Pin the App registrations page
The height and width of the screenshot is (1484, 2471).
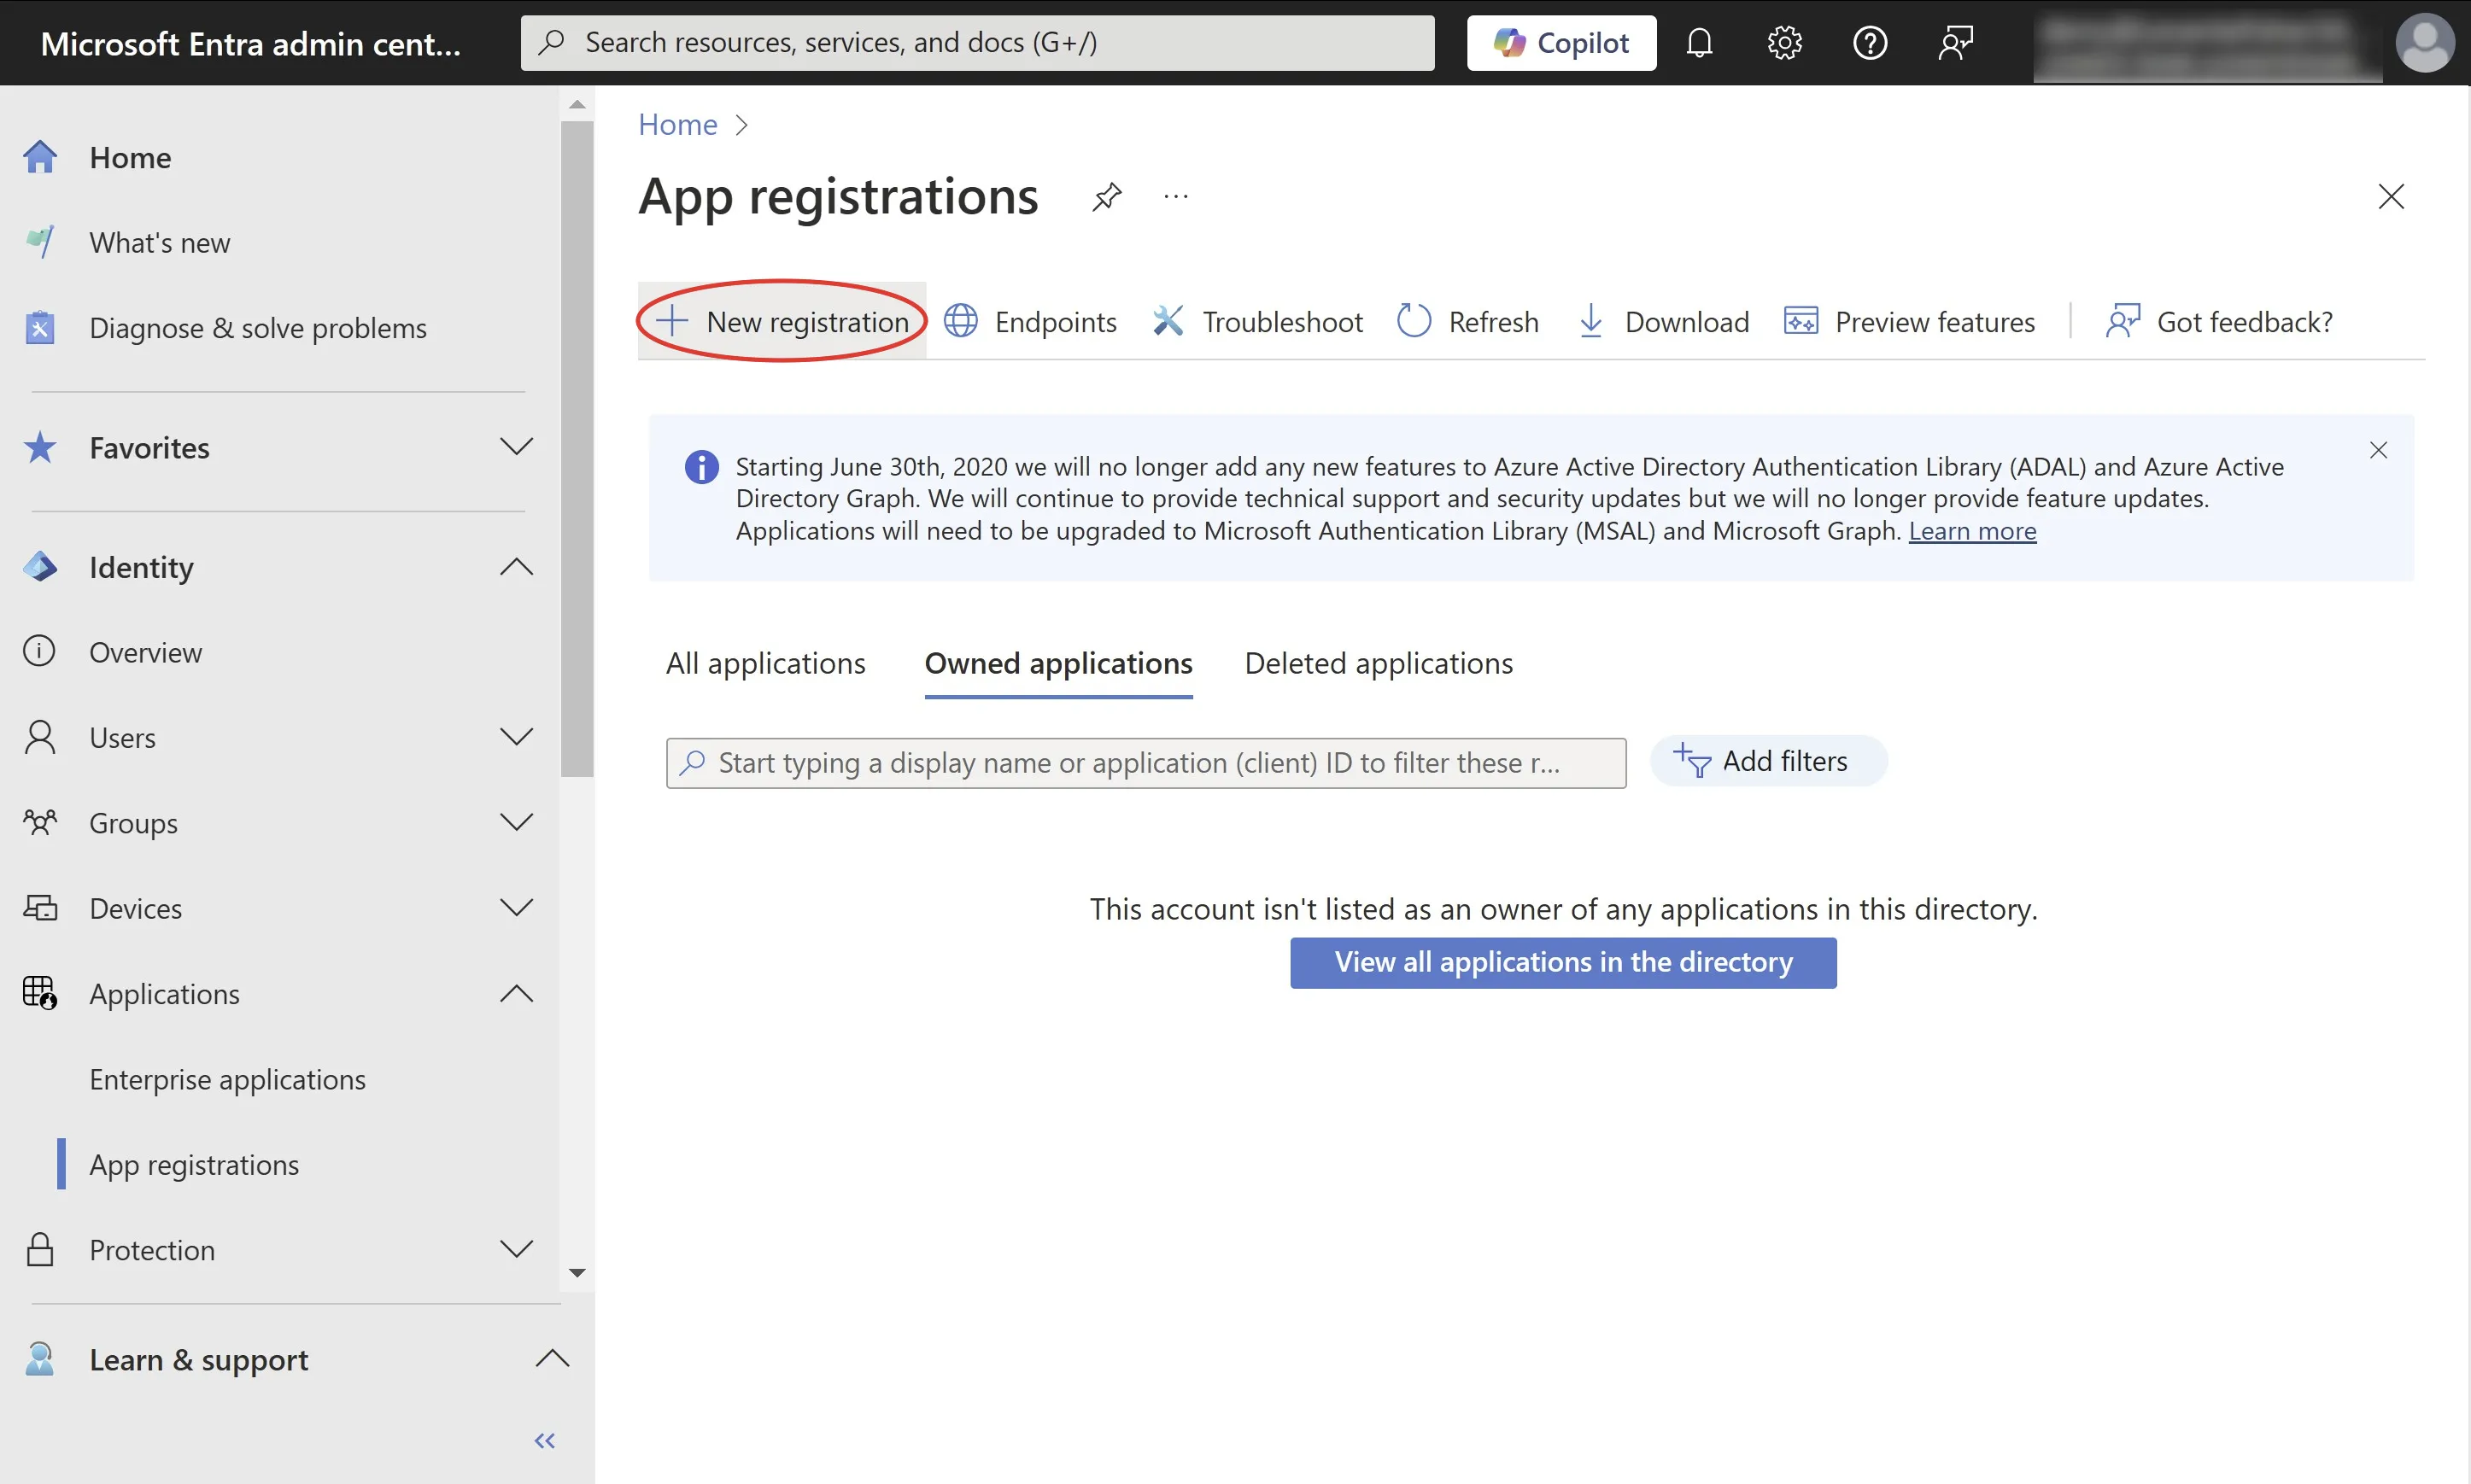(1106, 196)
